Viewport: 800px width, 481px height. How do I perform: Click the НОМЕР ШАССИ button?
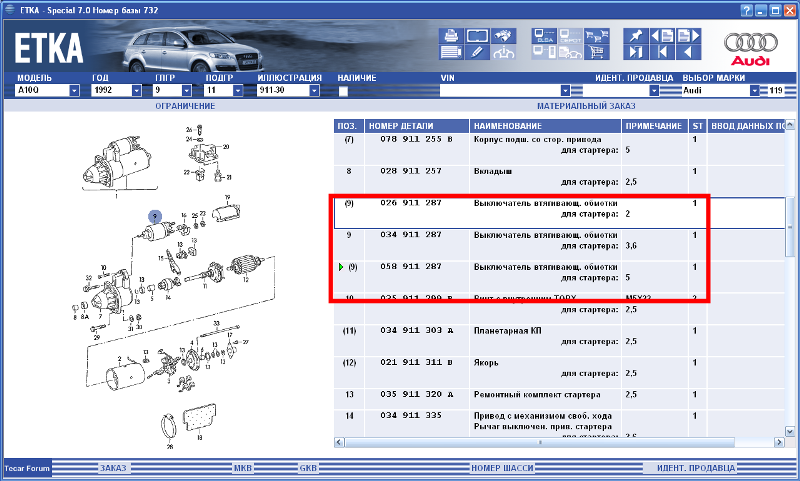[x=503, y=468]
